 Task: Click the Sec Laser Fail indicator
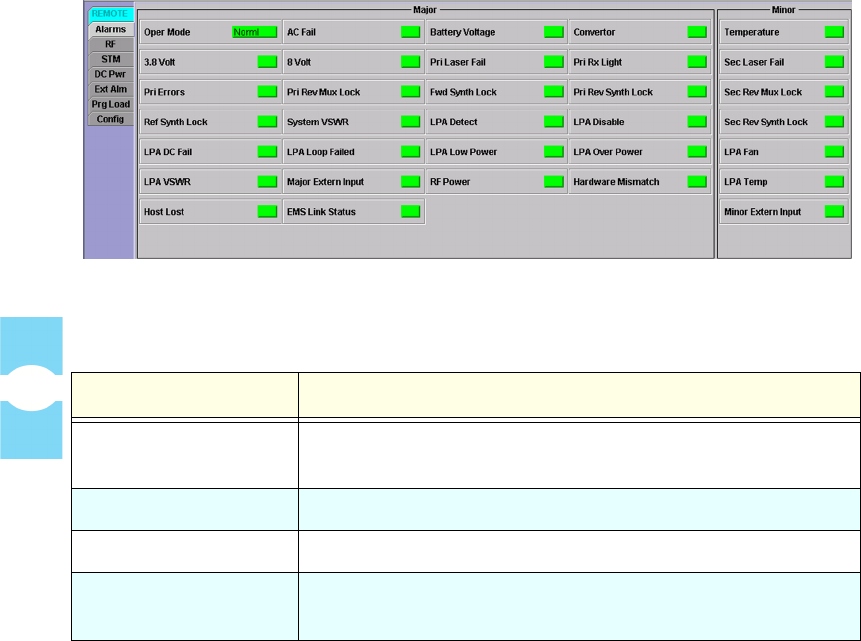pyautogui.click(x=834, y=62)
